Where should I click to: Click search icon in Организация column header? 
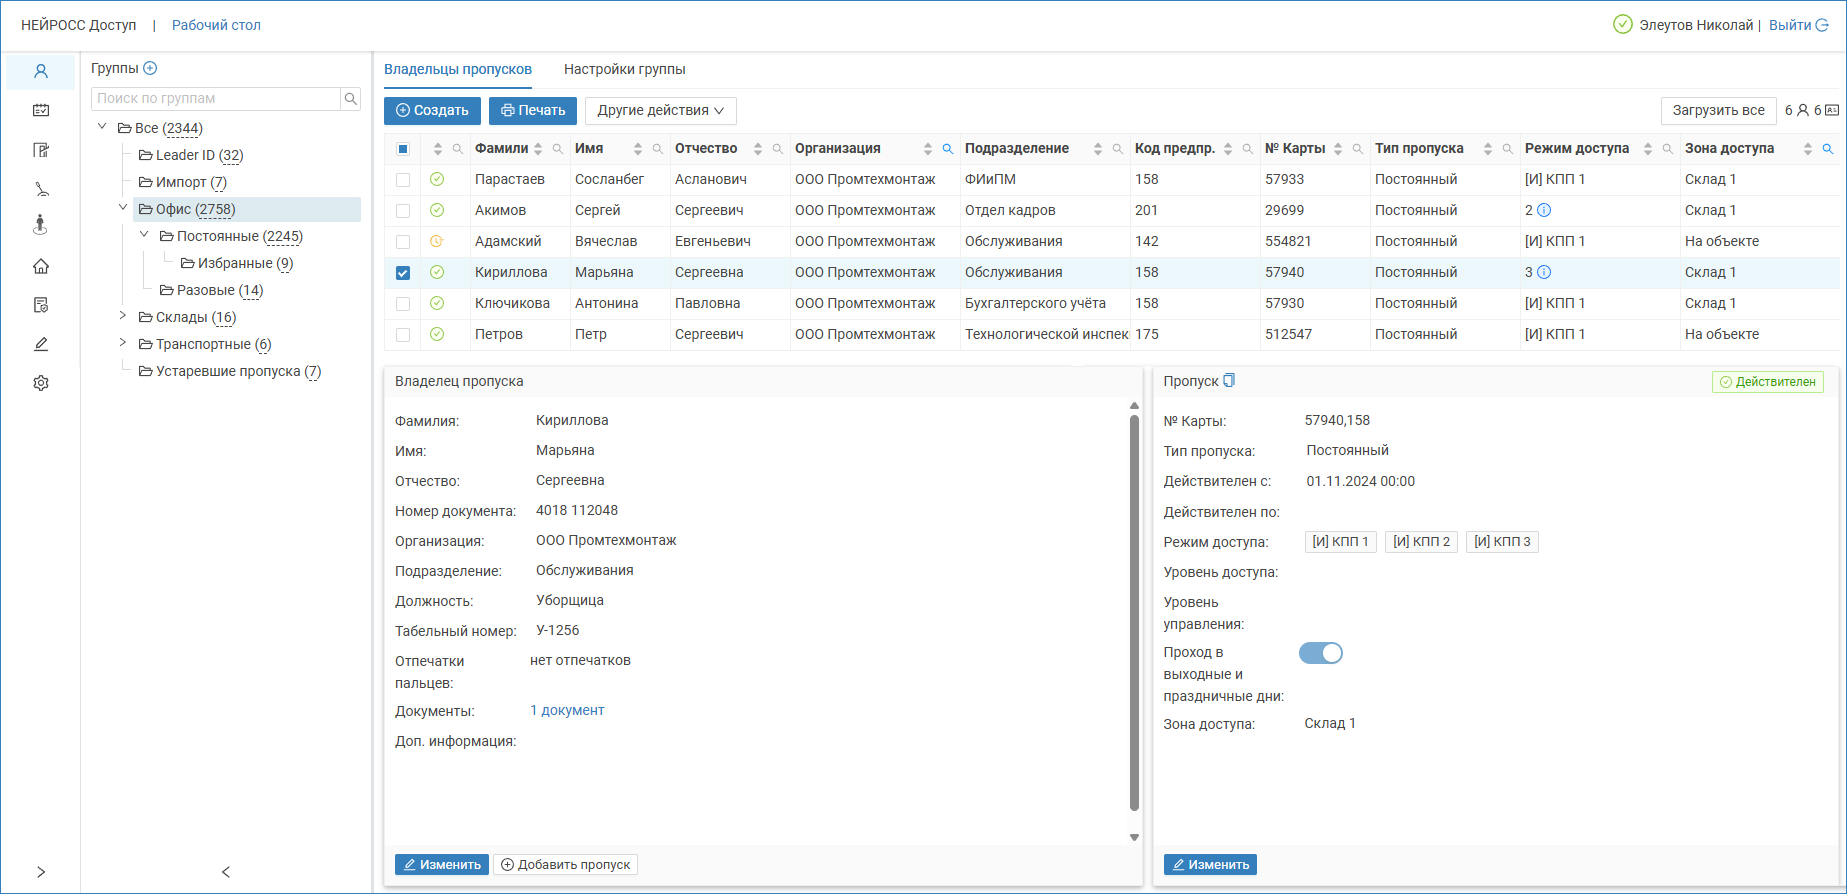tap(947, 149)
